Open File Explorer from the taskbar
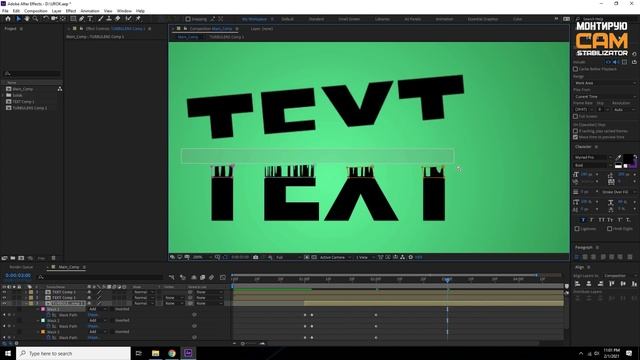Screen dimensions: 640x360 pyautogui.click(x=156, y=353)
